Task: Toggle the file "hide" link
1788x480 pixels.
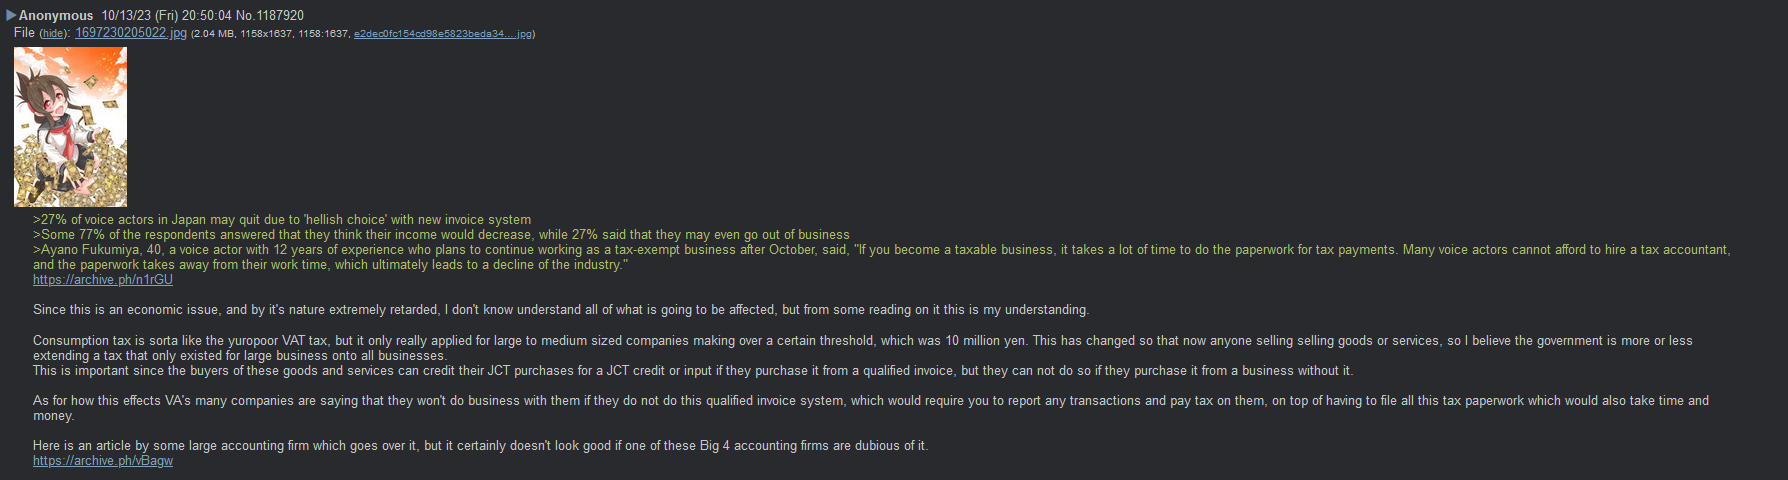Action: (x=53, y=34)
